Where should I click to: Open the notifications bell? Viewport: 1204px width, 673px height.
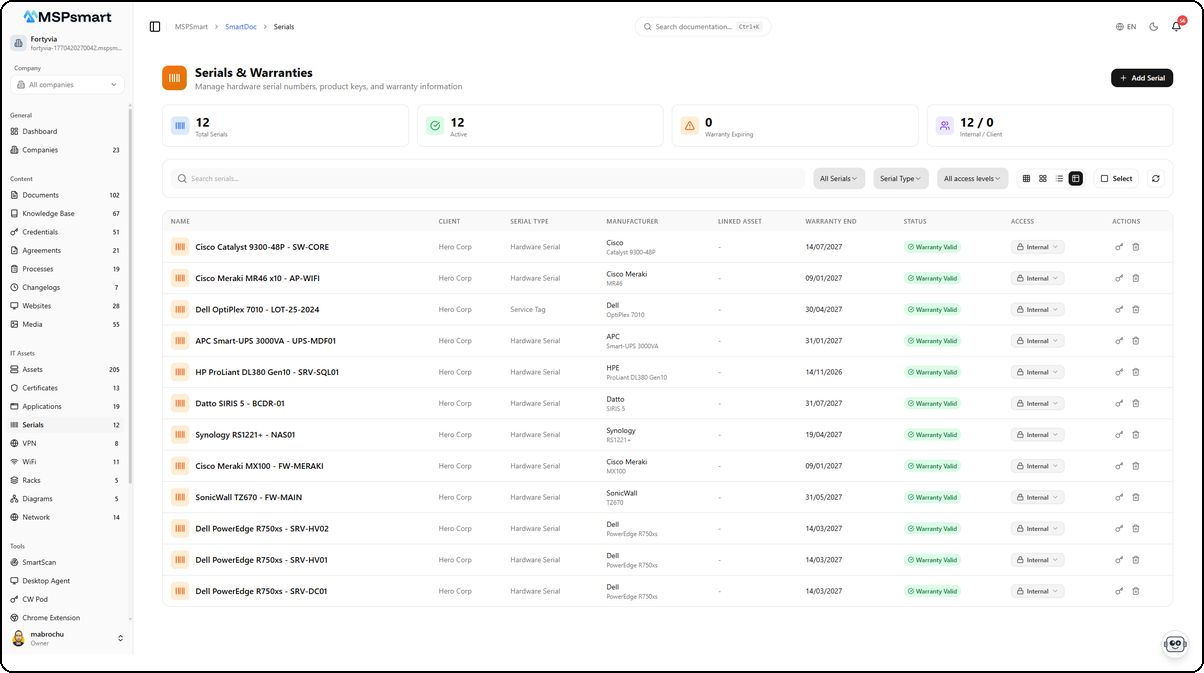pyautogui.click(x=1176, y=27)
